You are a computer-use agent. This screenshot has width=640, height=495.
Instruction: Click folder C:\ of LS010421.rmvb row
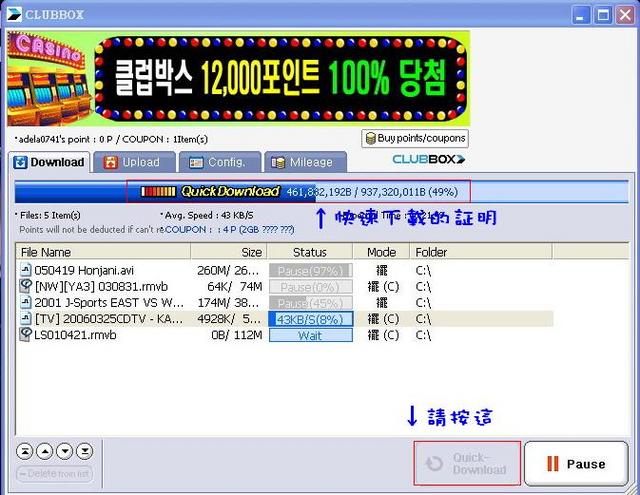coord(423,335)
